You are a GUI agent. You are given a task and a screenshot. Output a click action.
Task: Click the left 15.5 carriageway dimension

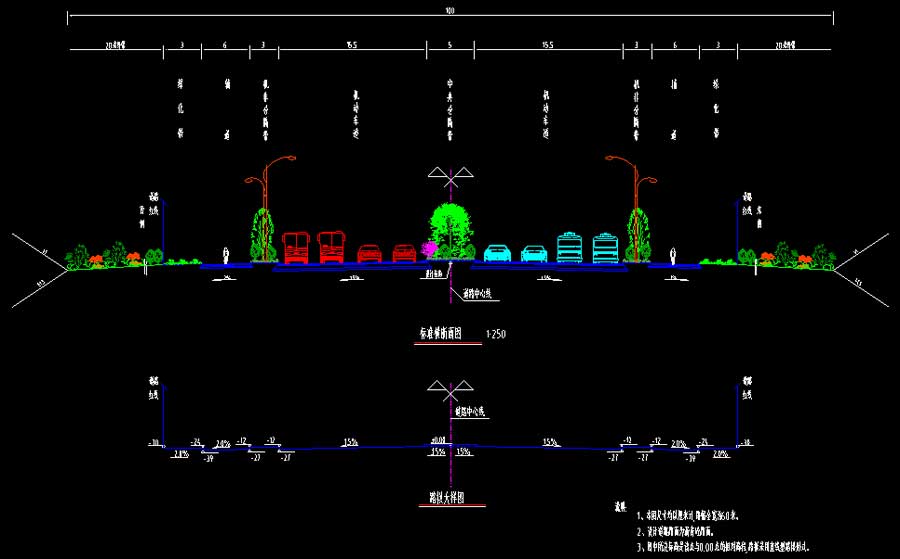point(352,45)
